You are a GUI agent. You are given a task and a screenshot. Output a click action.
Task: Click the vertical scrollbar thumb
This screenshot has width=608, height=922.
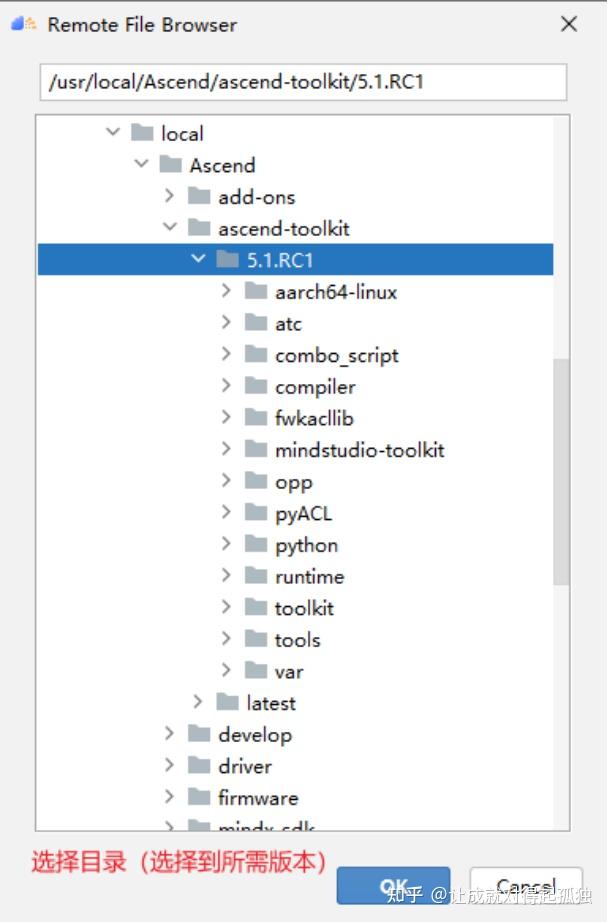561,470
